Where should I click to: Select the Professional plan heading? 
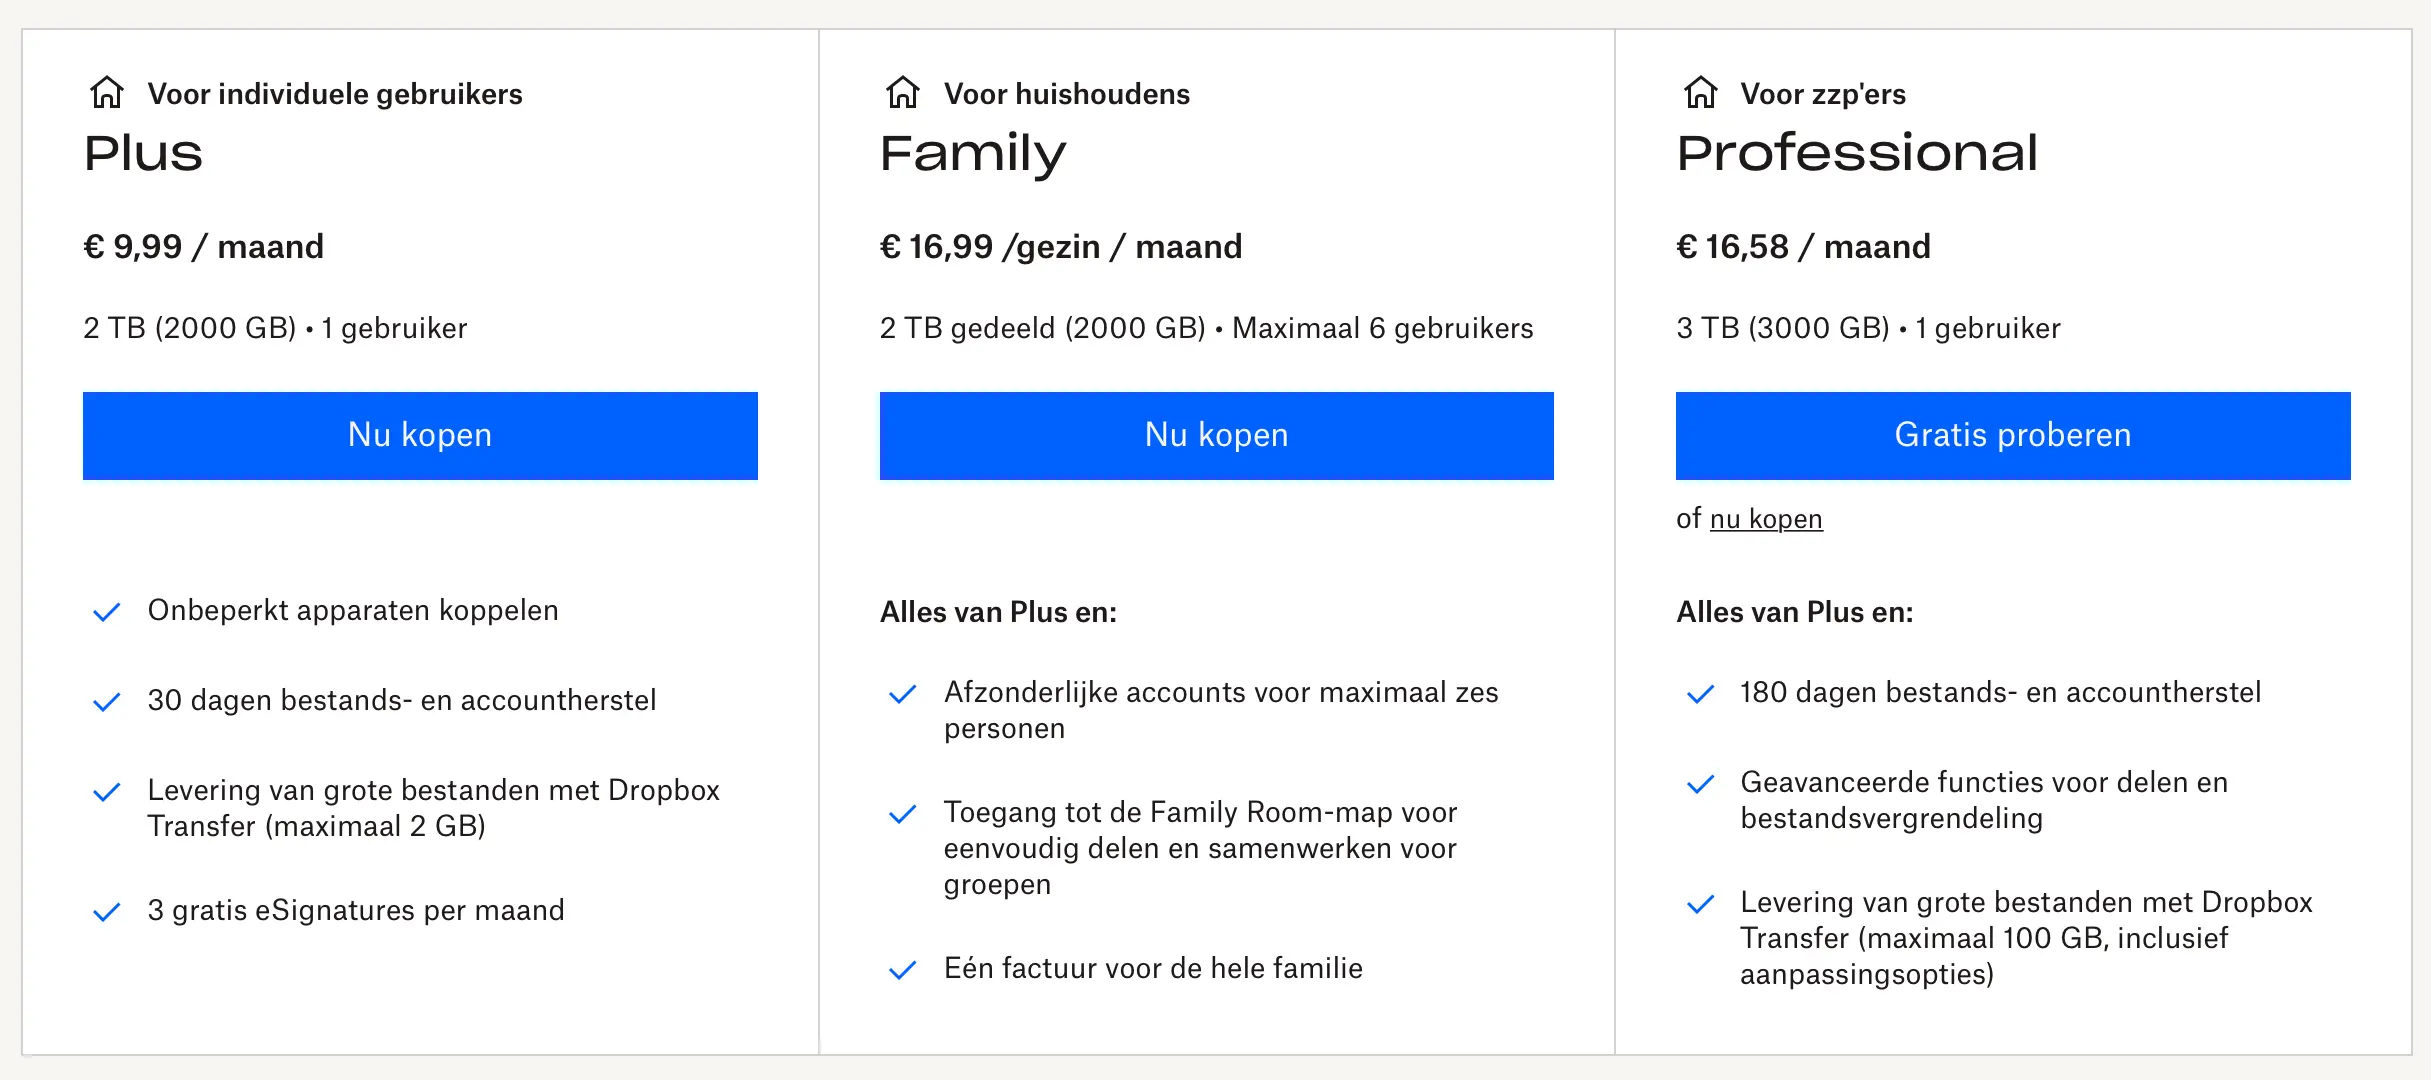(1857, 154)
